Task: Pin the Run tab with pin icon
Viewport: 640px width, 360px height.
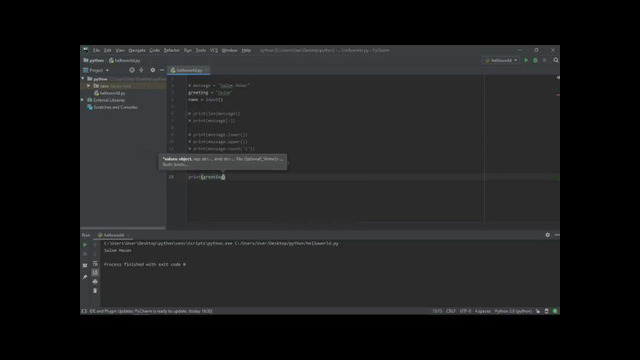Action: click(x=85, y=277)
